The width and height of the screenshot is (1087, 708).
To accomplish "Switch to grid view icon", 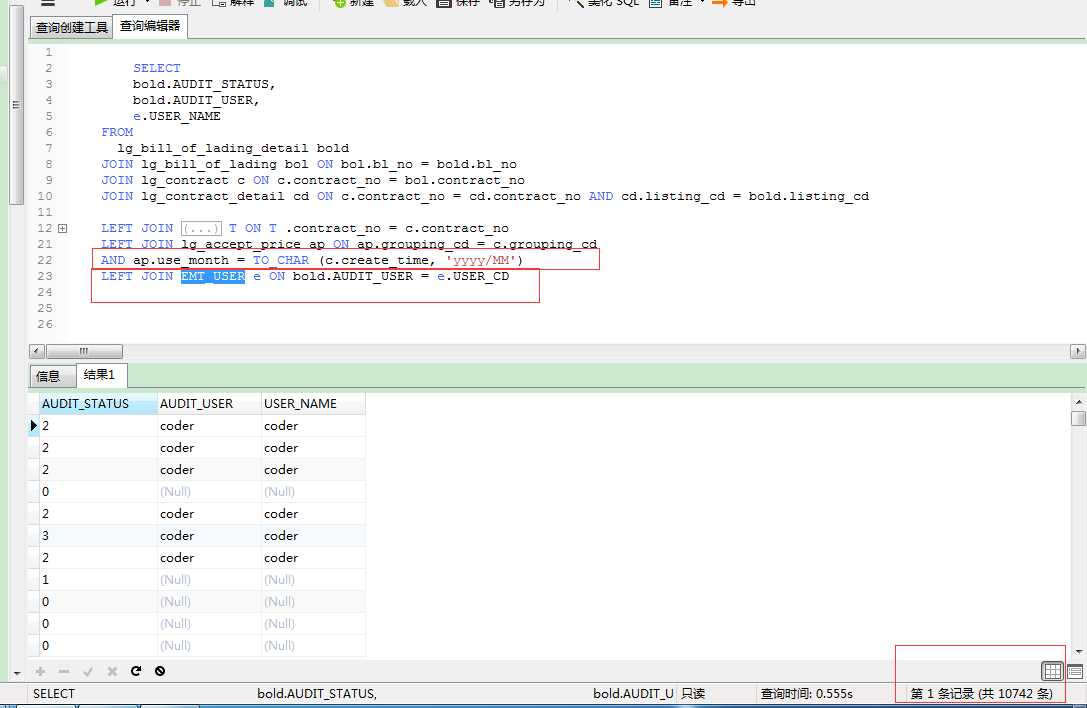I will tap(1052, 671).
